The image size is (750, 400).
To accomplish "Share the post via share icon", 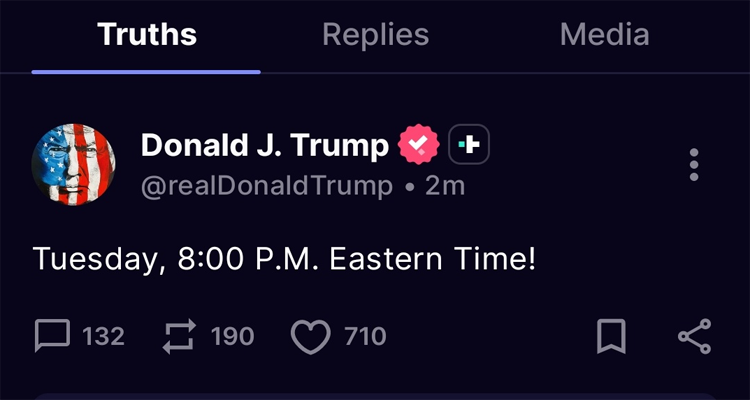I will [694, 337].
